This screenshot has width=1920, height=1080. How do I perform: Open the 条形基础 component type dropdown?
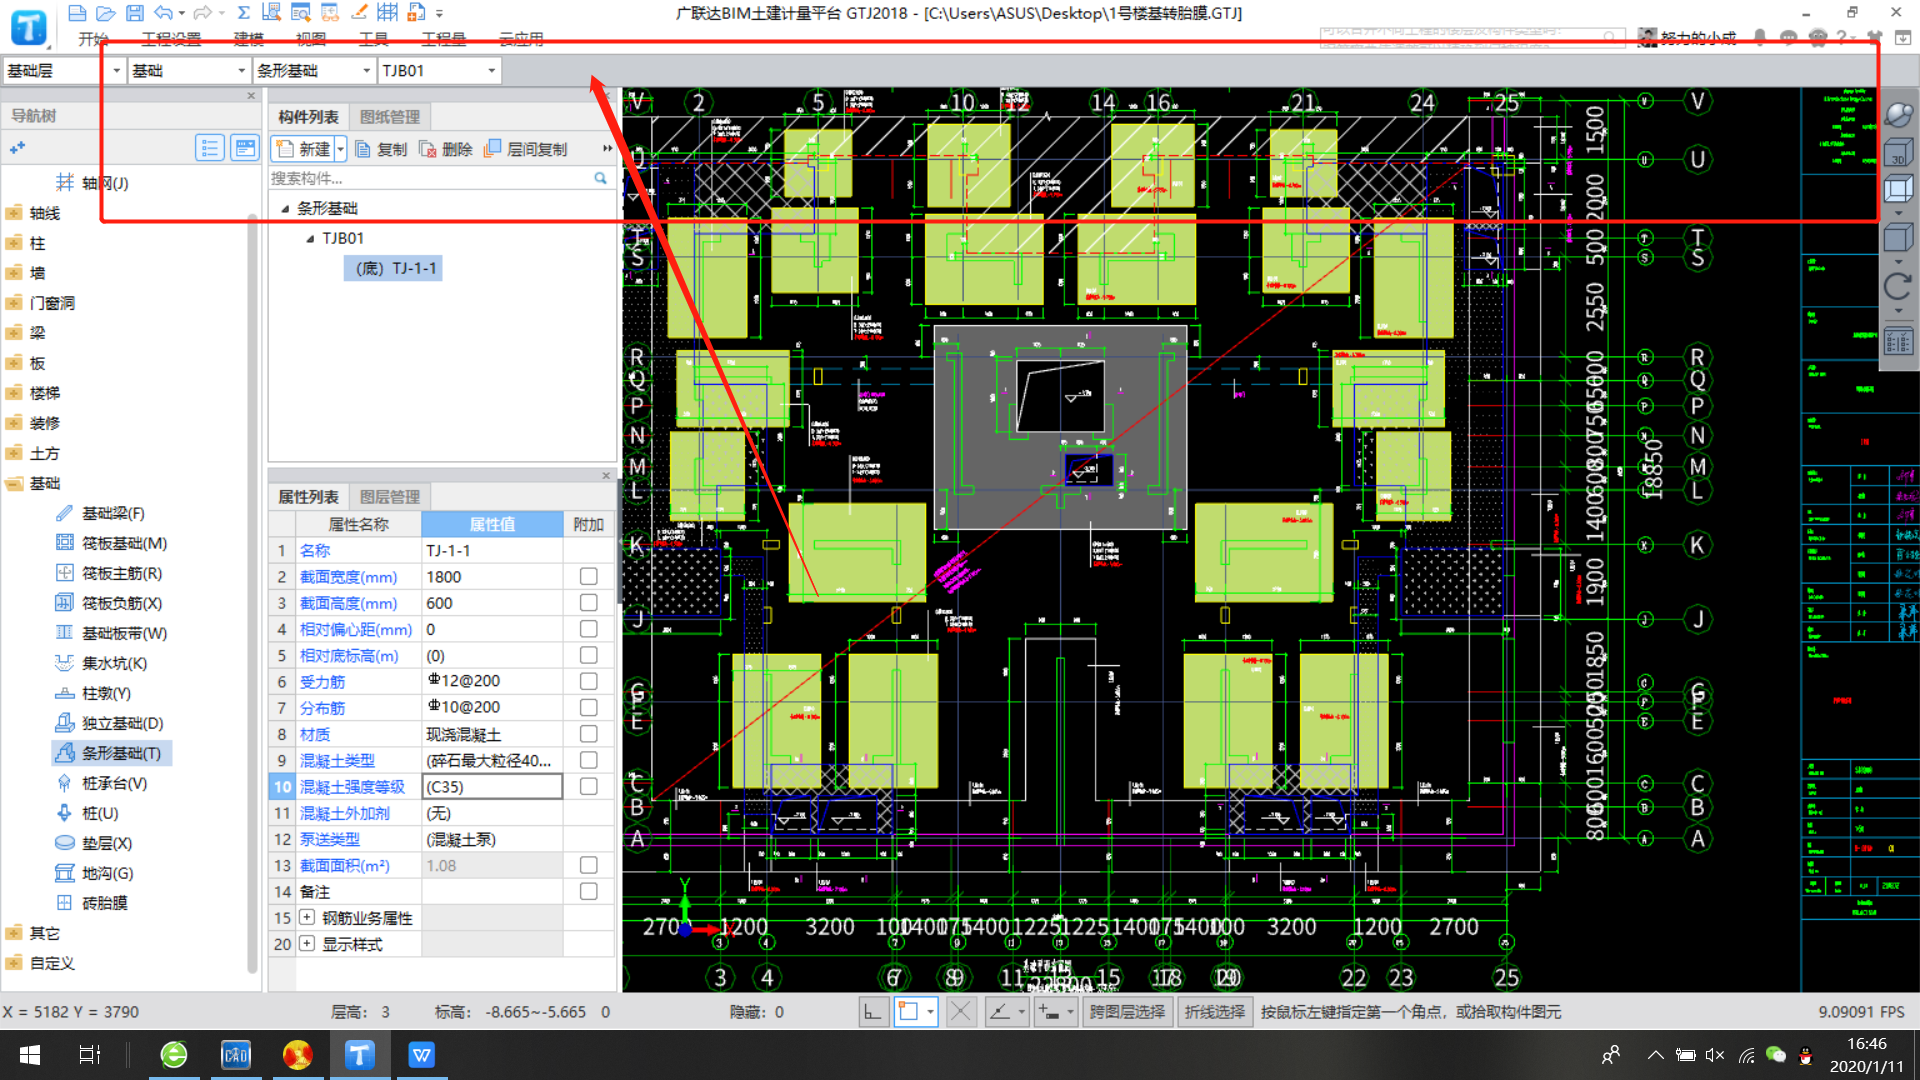click(366, 71)
